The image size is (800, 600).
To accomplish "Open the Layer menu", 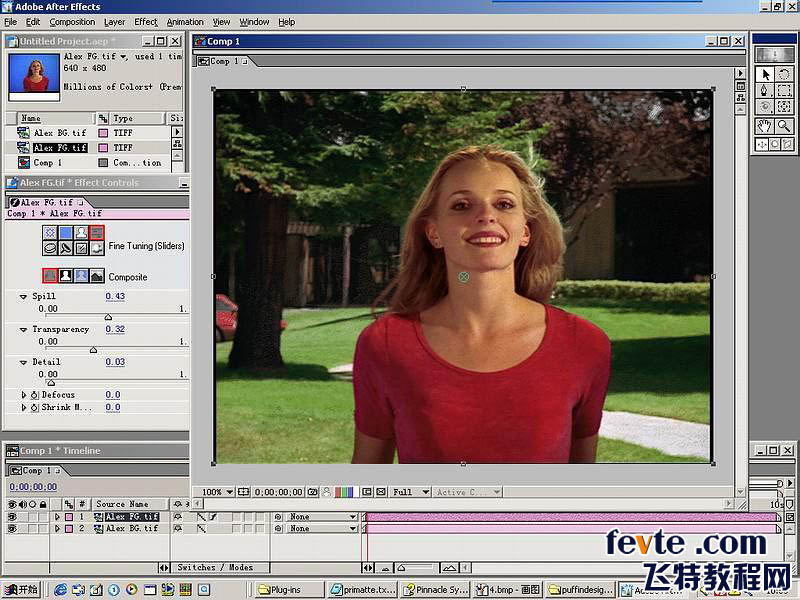I will pos(114,22).
